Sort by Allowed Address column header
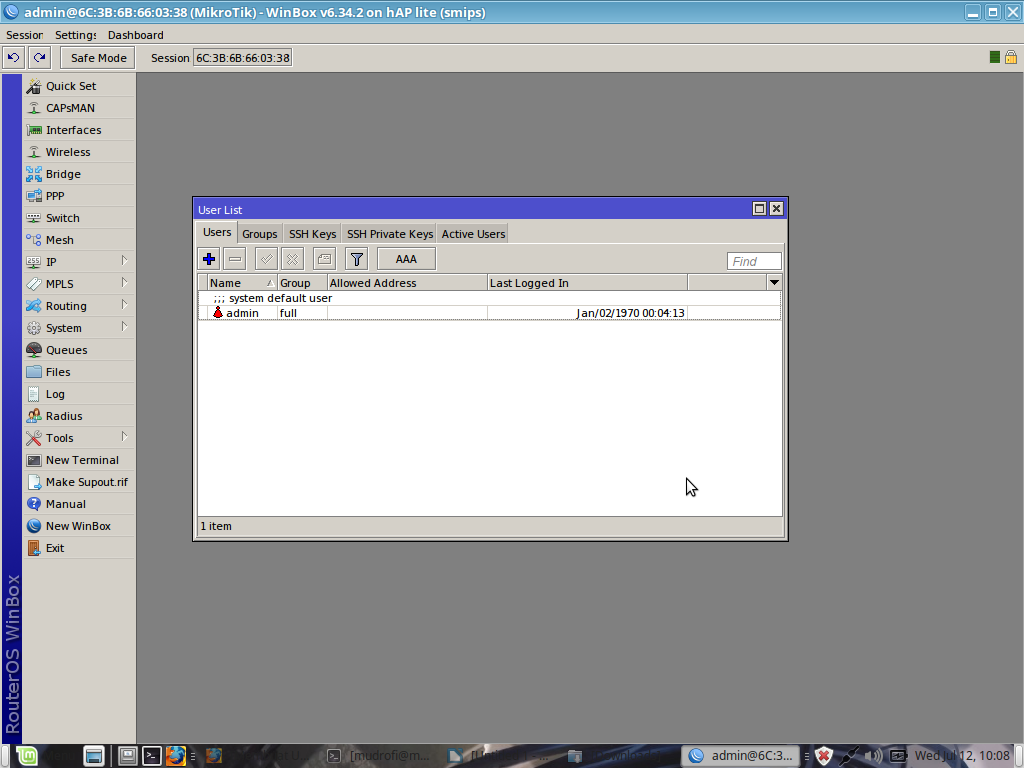 (407, 283)
